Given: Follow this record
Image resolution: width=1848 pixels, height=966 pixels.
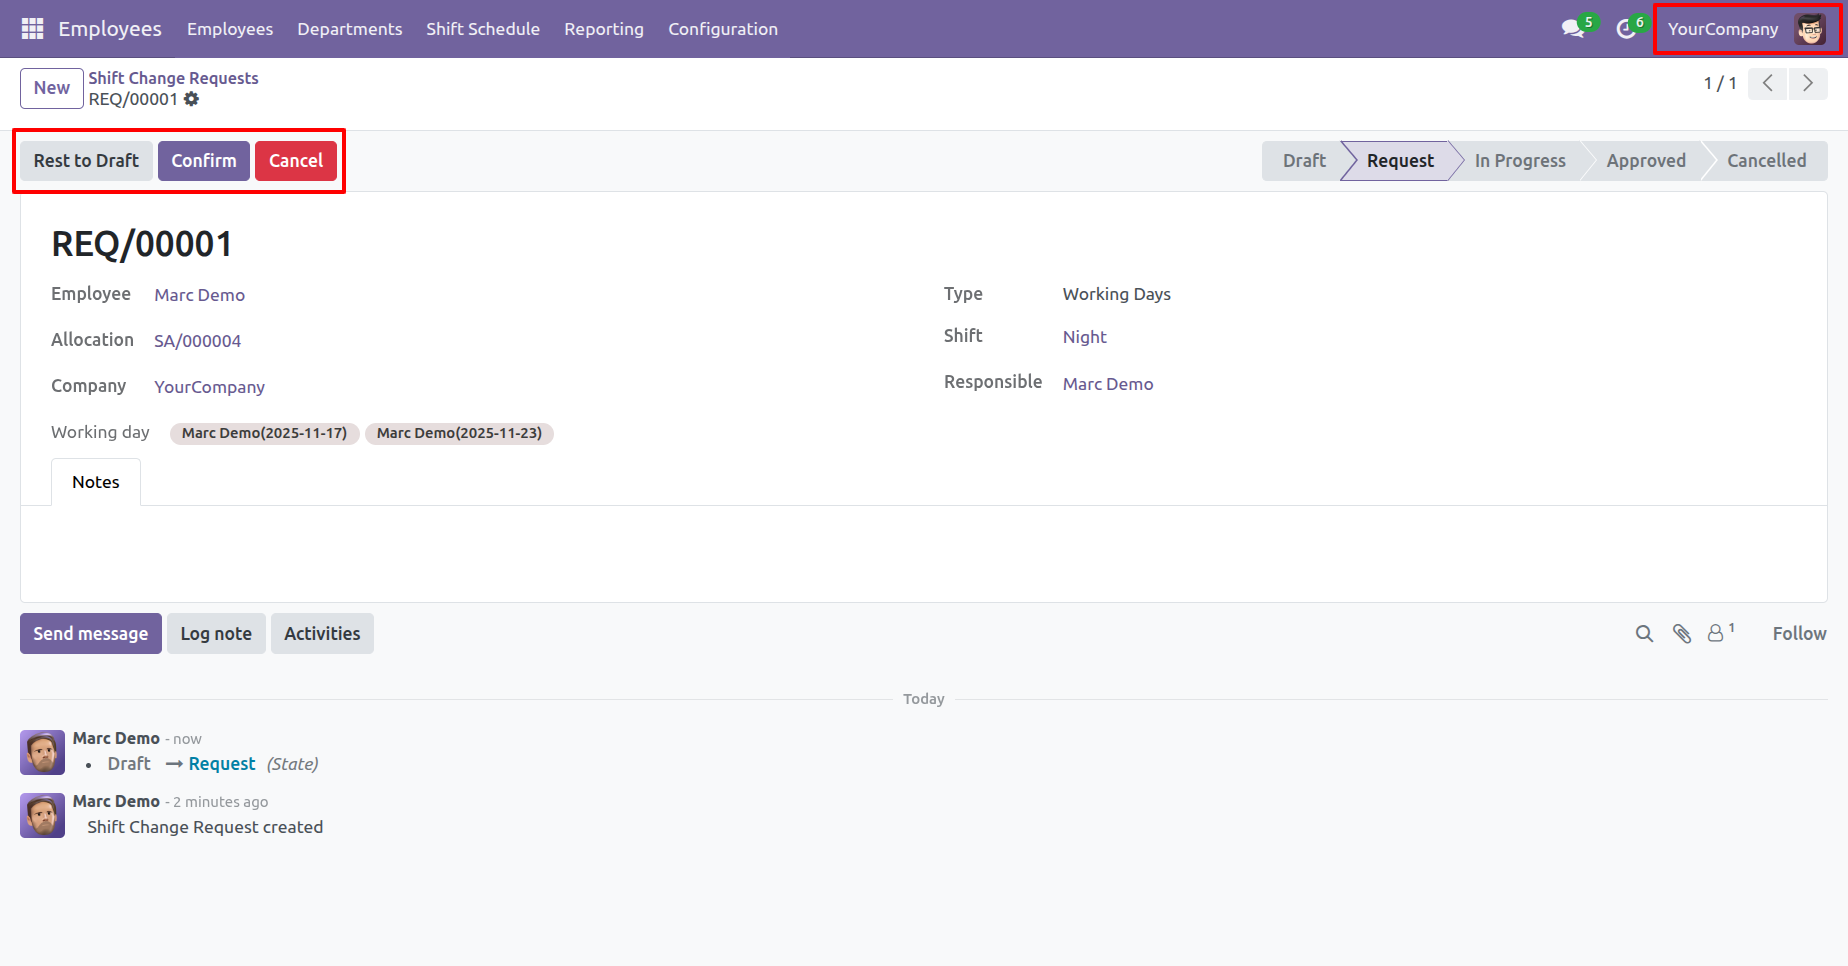Looking at the screenshot, I should (x=1799, y=634).
